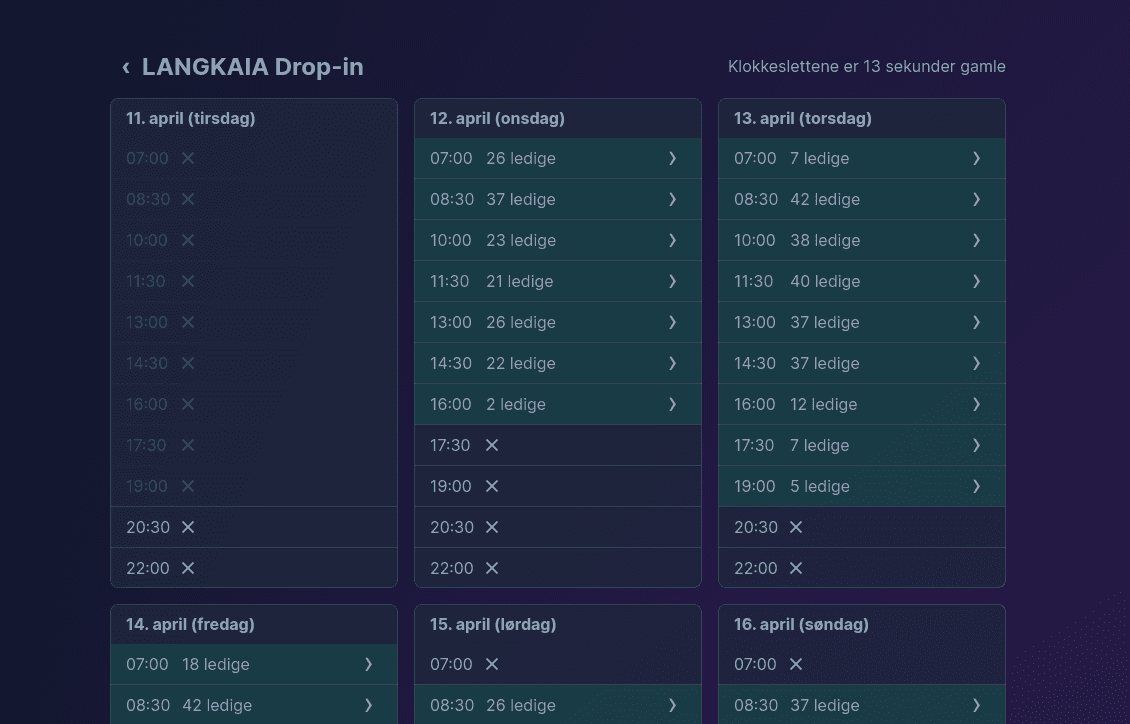Screen dimensions: 1130x724
Task: Open the 15. april 08:30 slot with 26 ledige
Action: [558, 705]
